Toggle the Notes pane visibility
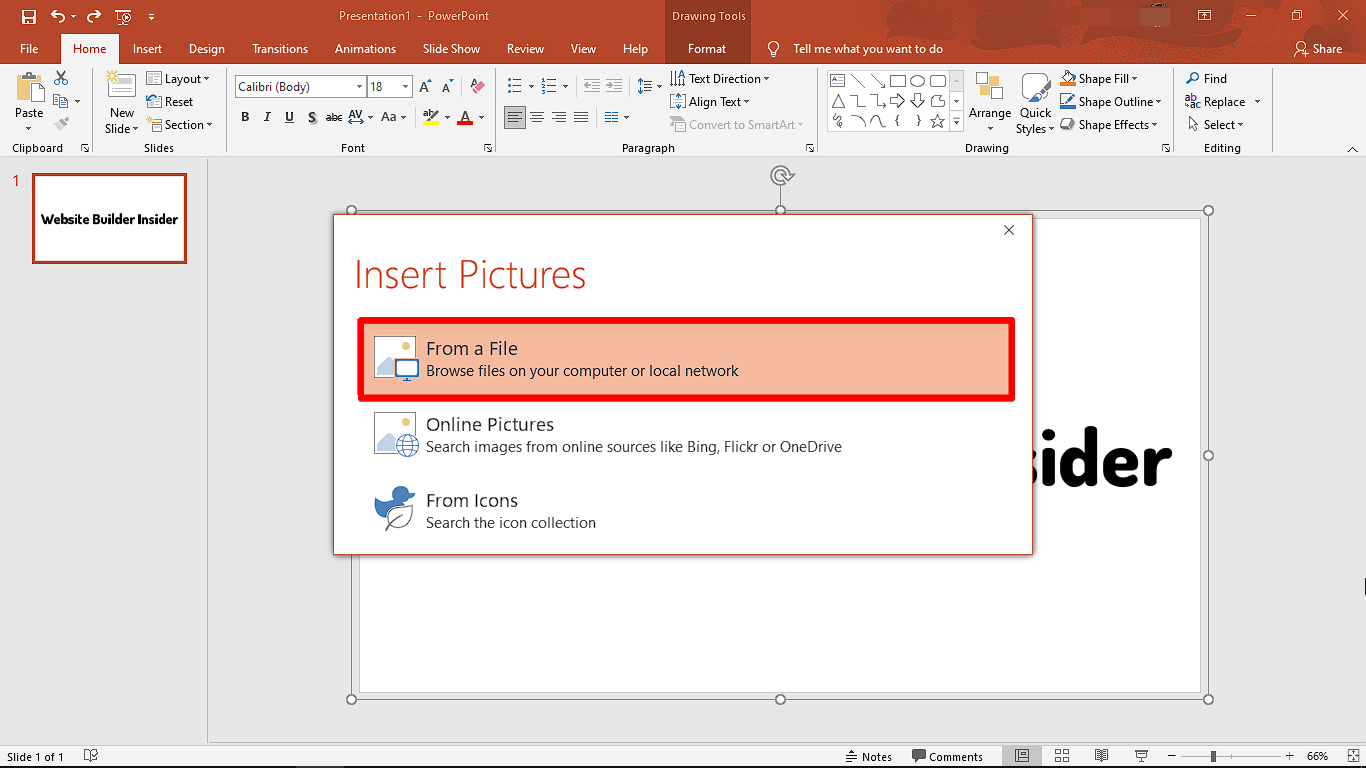This screenshot has width=1366, height=768. (868, 756)
